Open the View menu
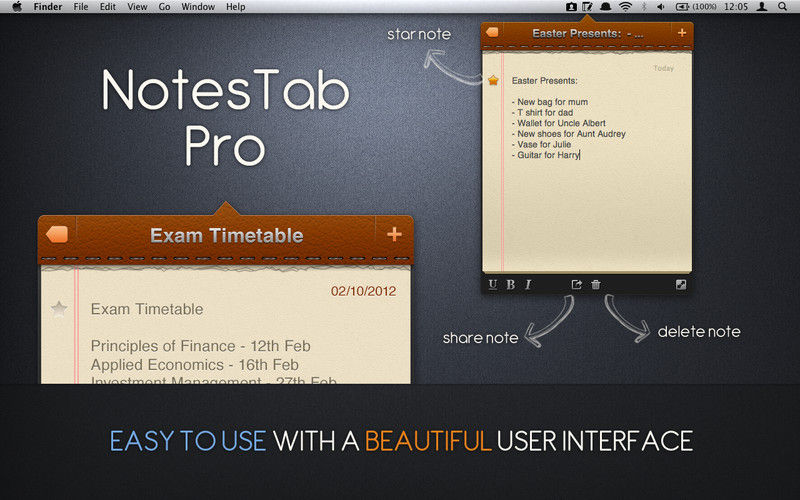The height and width of the screenshot is (500, 800). pos(137,7)
